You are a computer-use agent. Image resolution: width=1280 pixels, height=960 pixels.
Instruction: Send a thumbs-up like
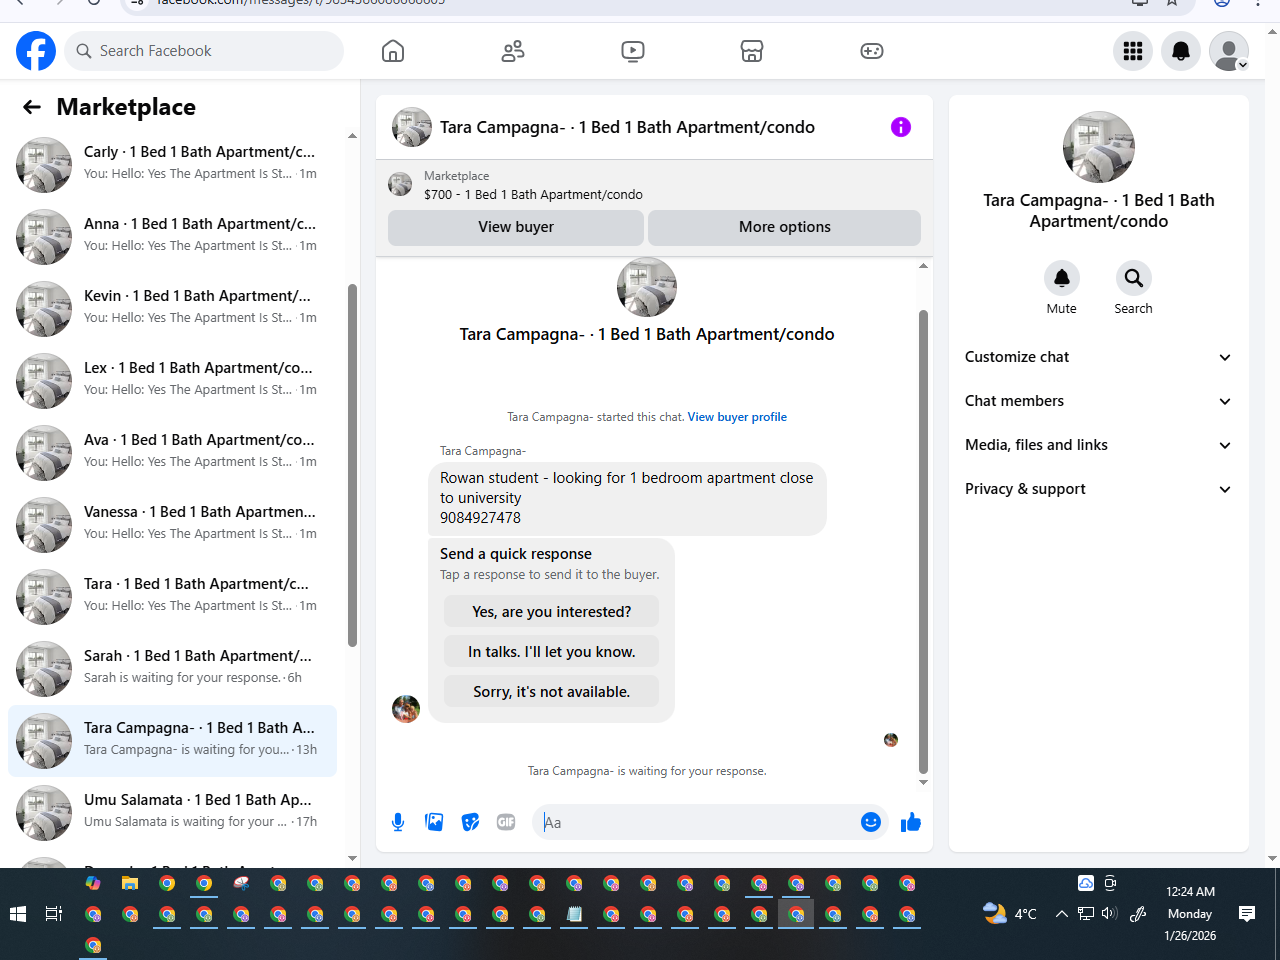click(x=911, y=822)
